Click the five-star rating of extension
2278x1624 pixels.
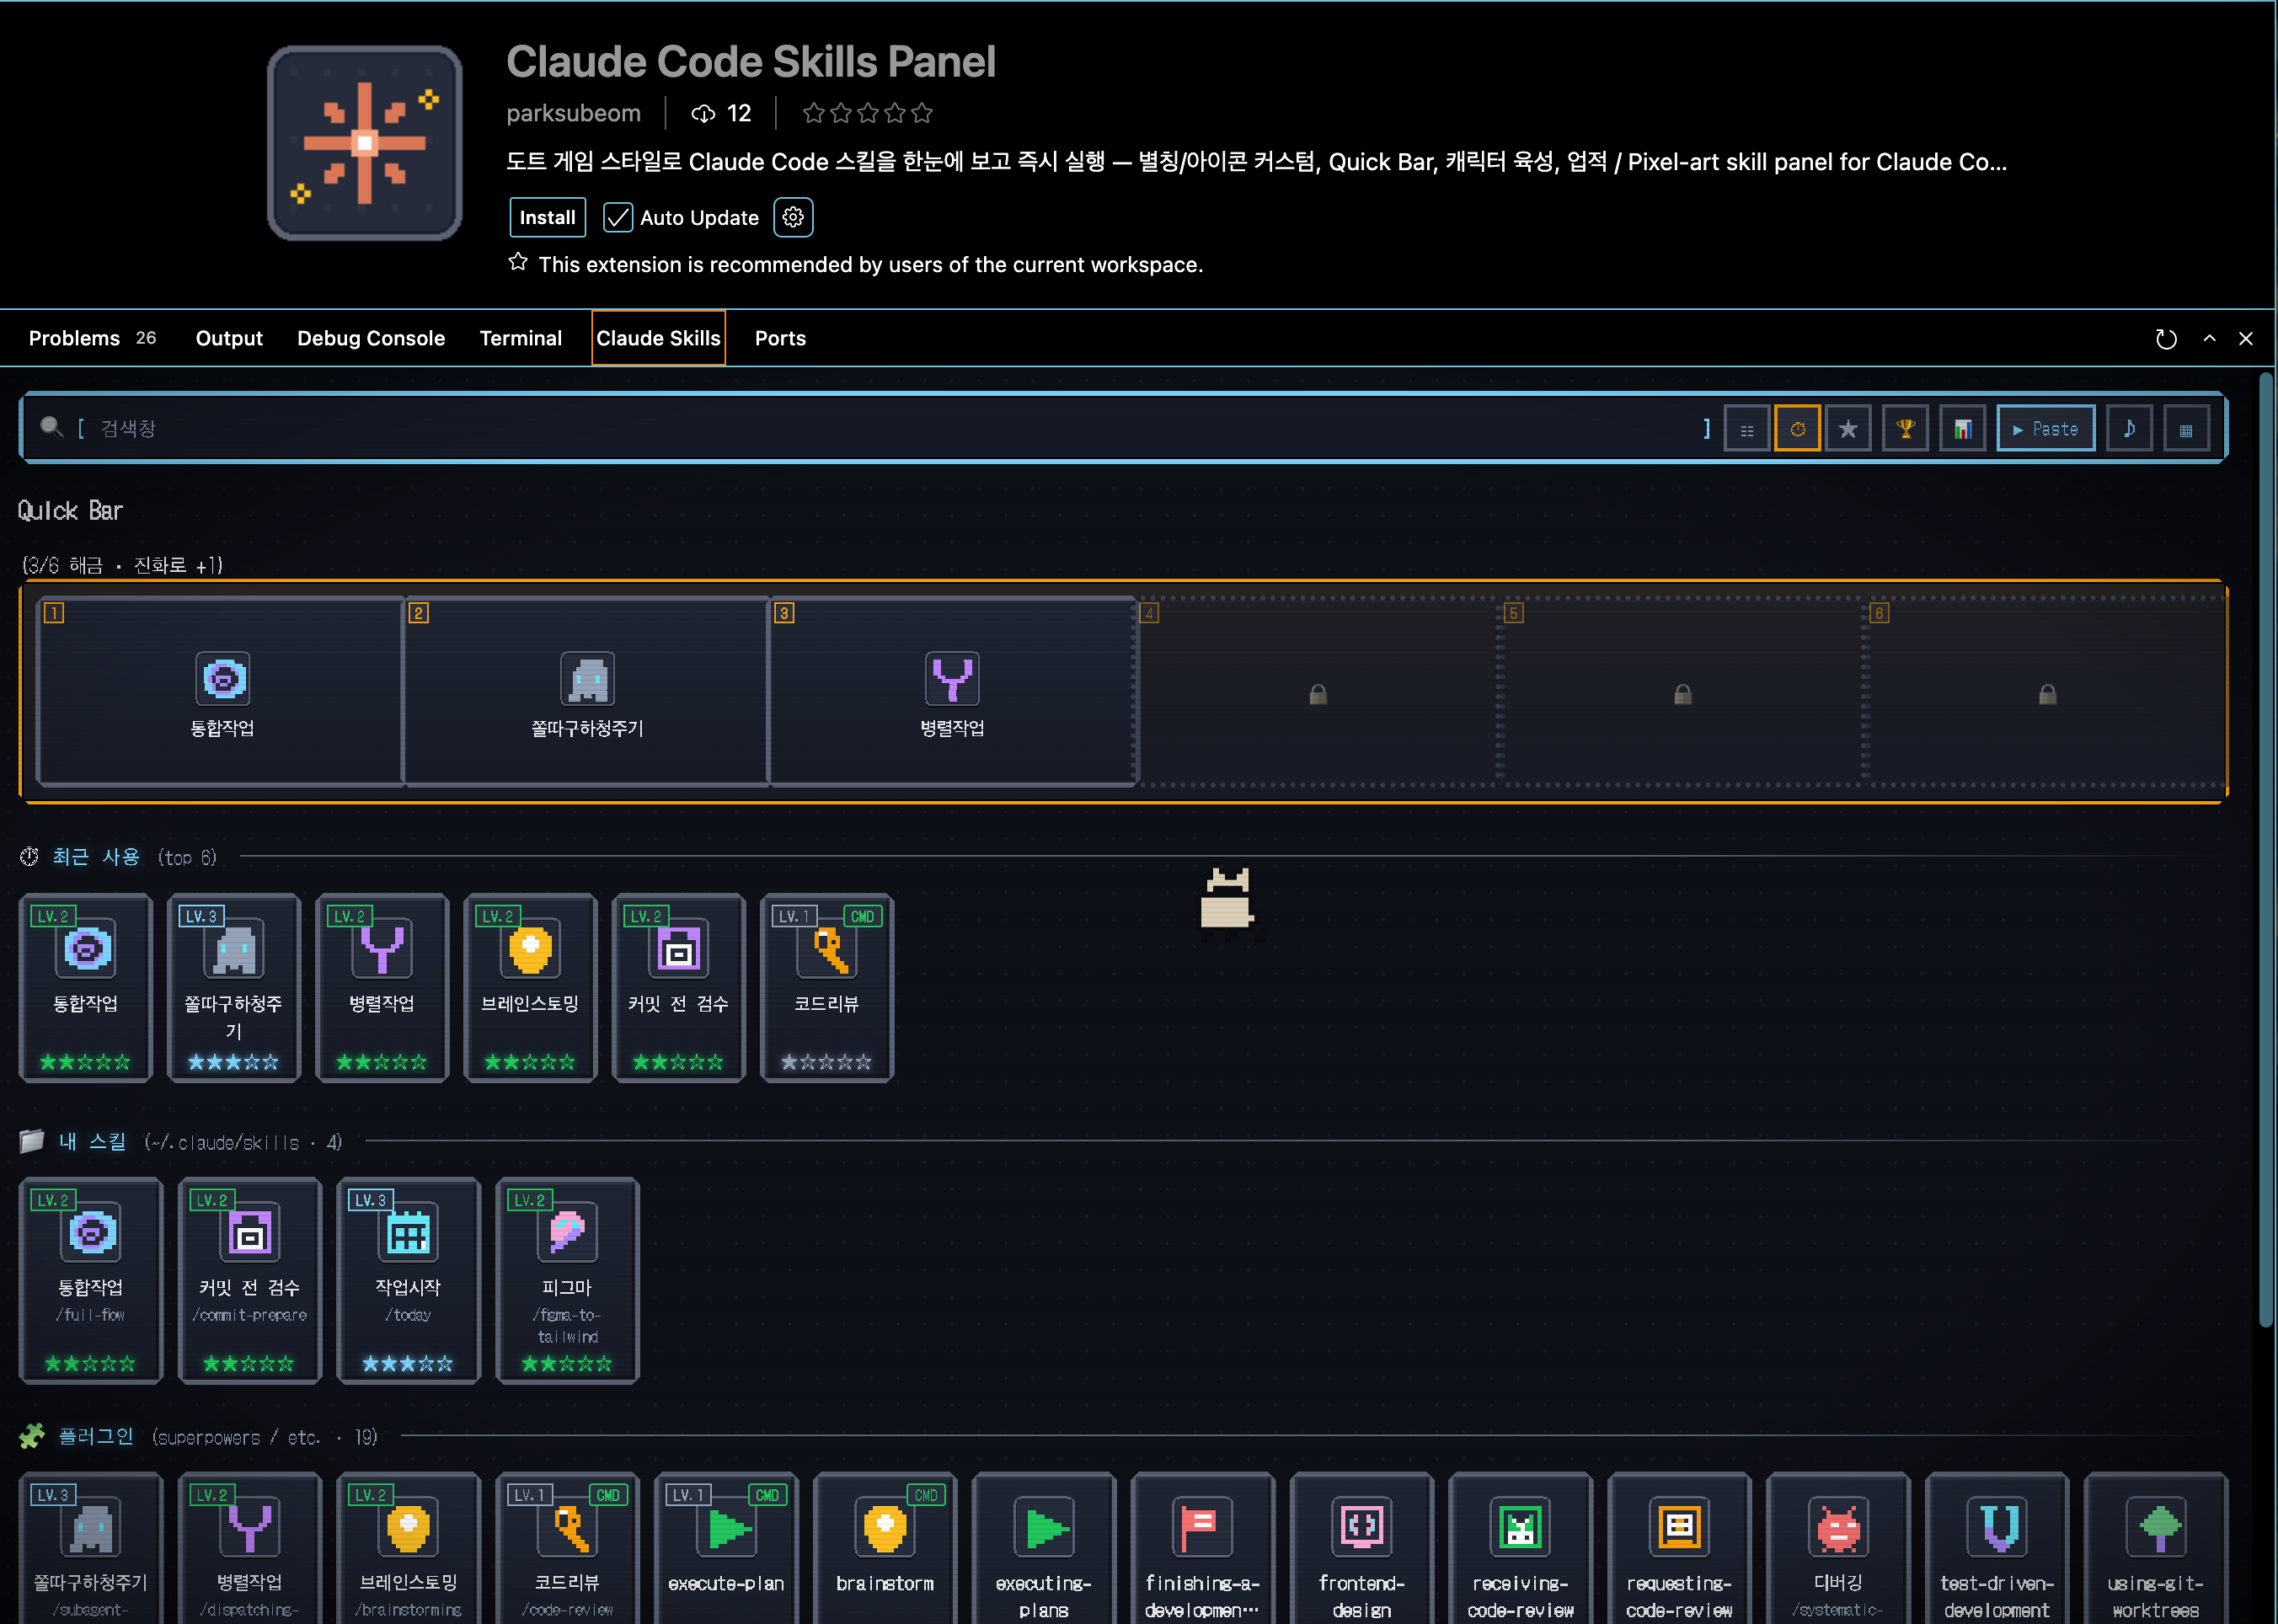tap(867, 113)
